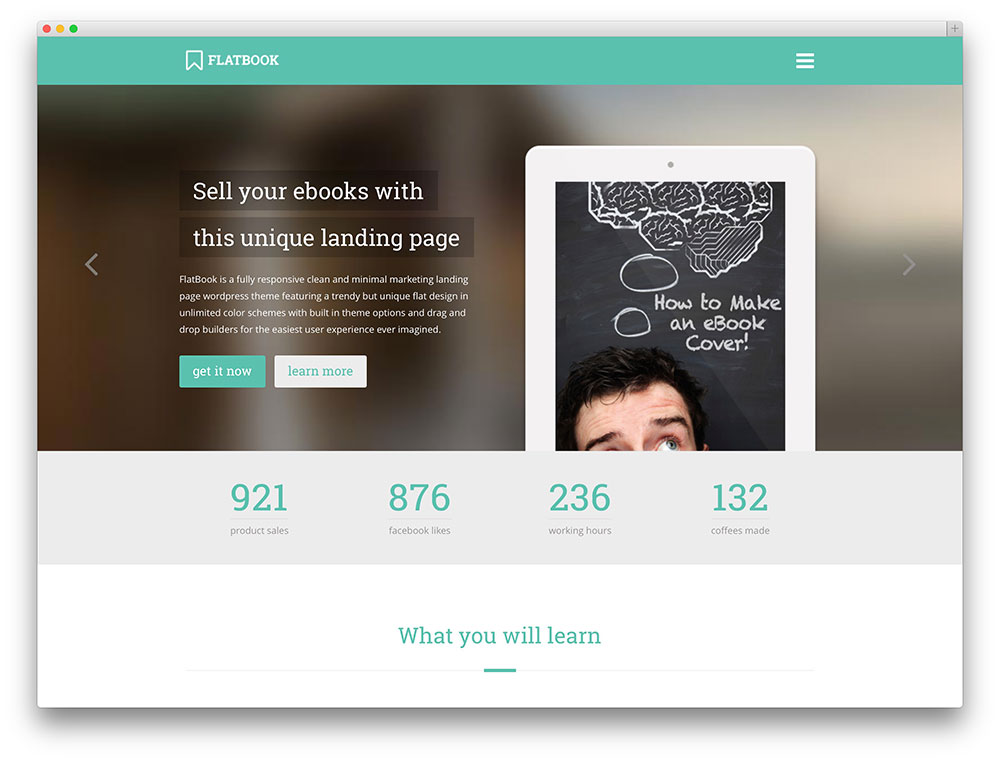Image resolution: width=1000 pixels, height=761 pixels.
Task: Select the 921 product sales counter
Action: [x=259, y=508]
